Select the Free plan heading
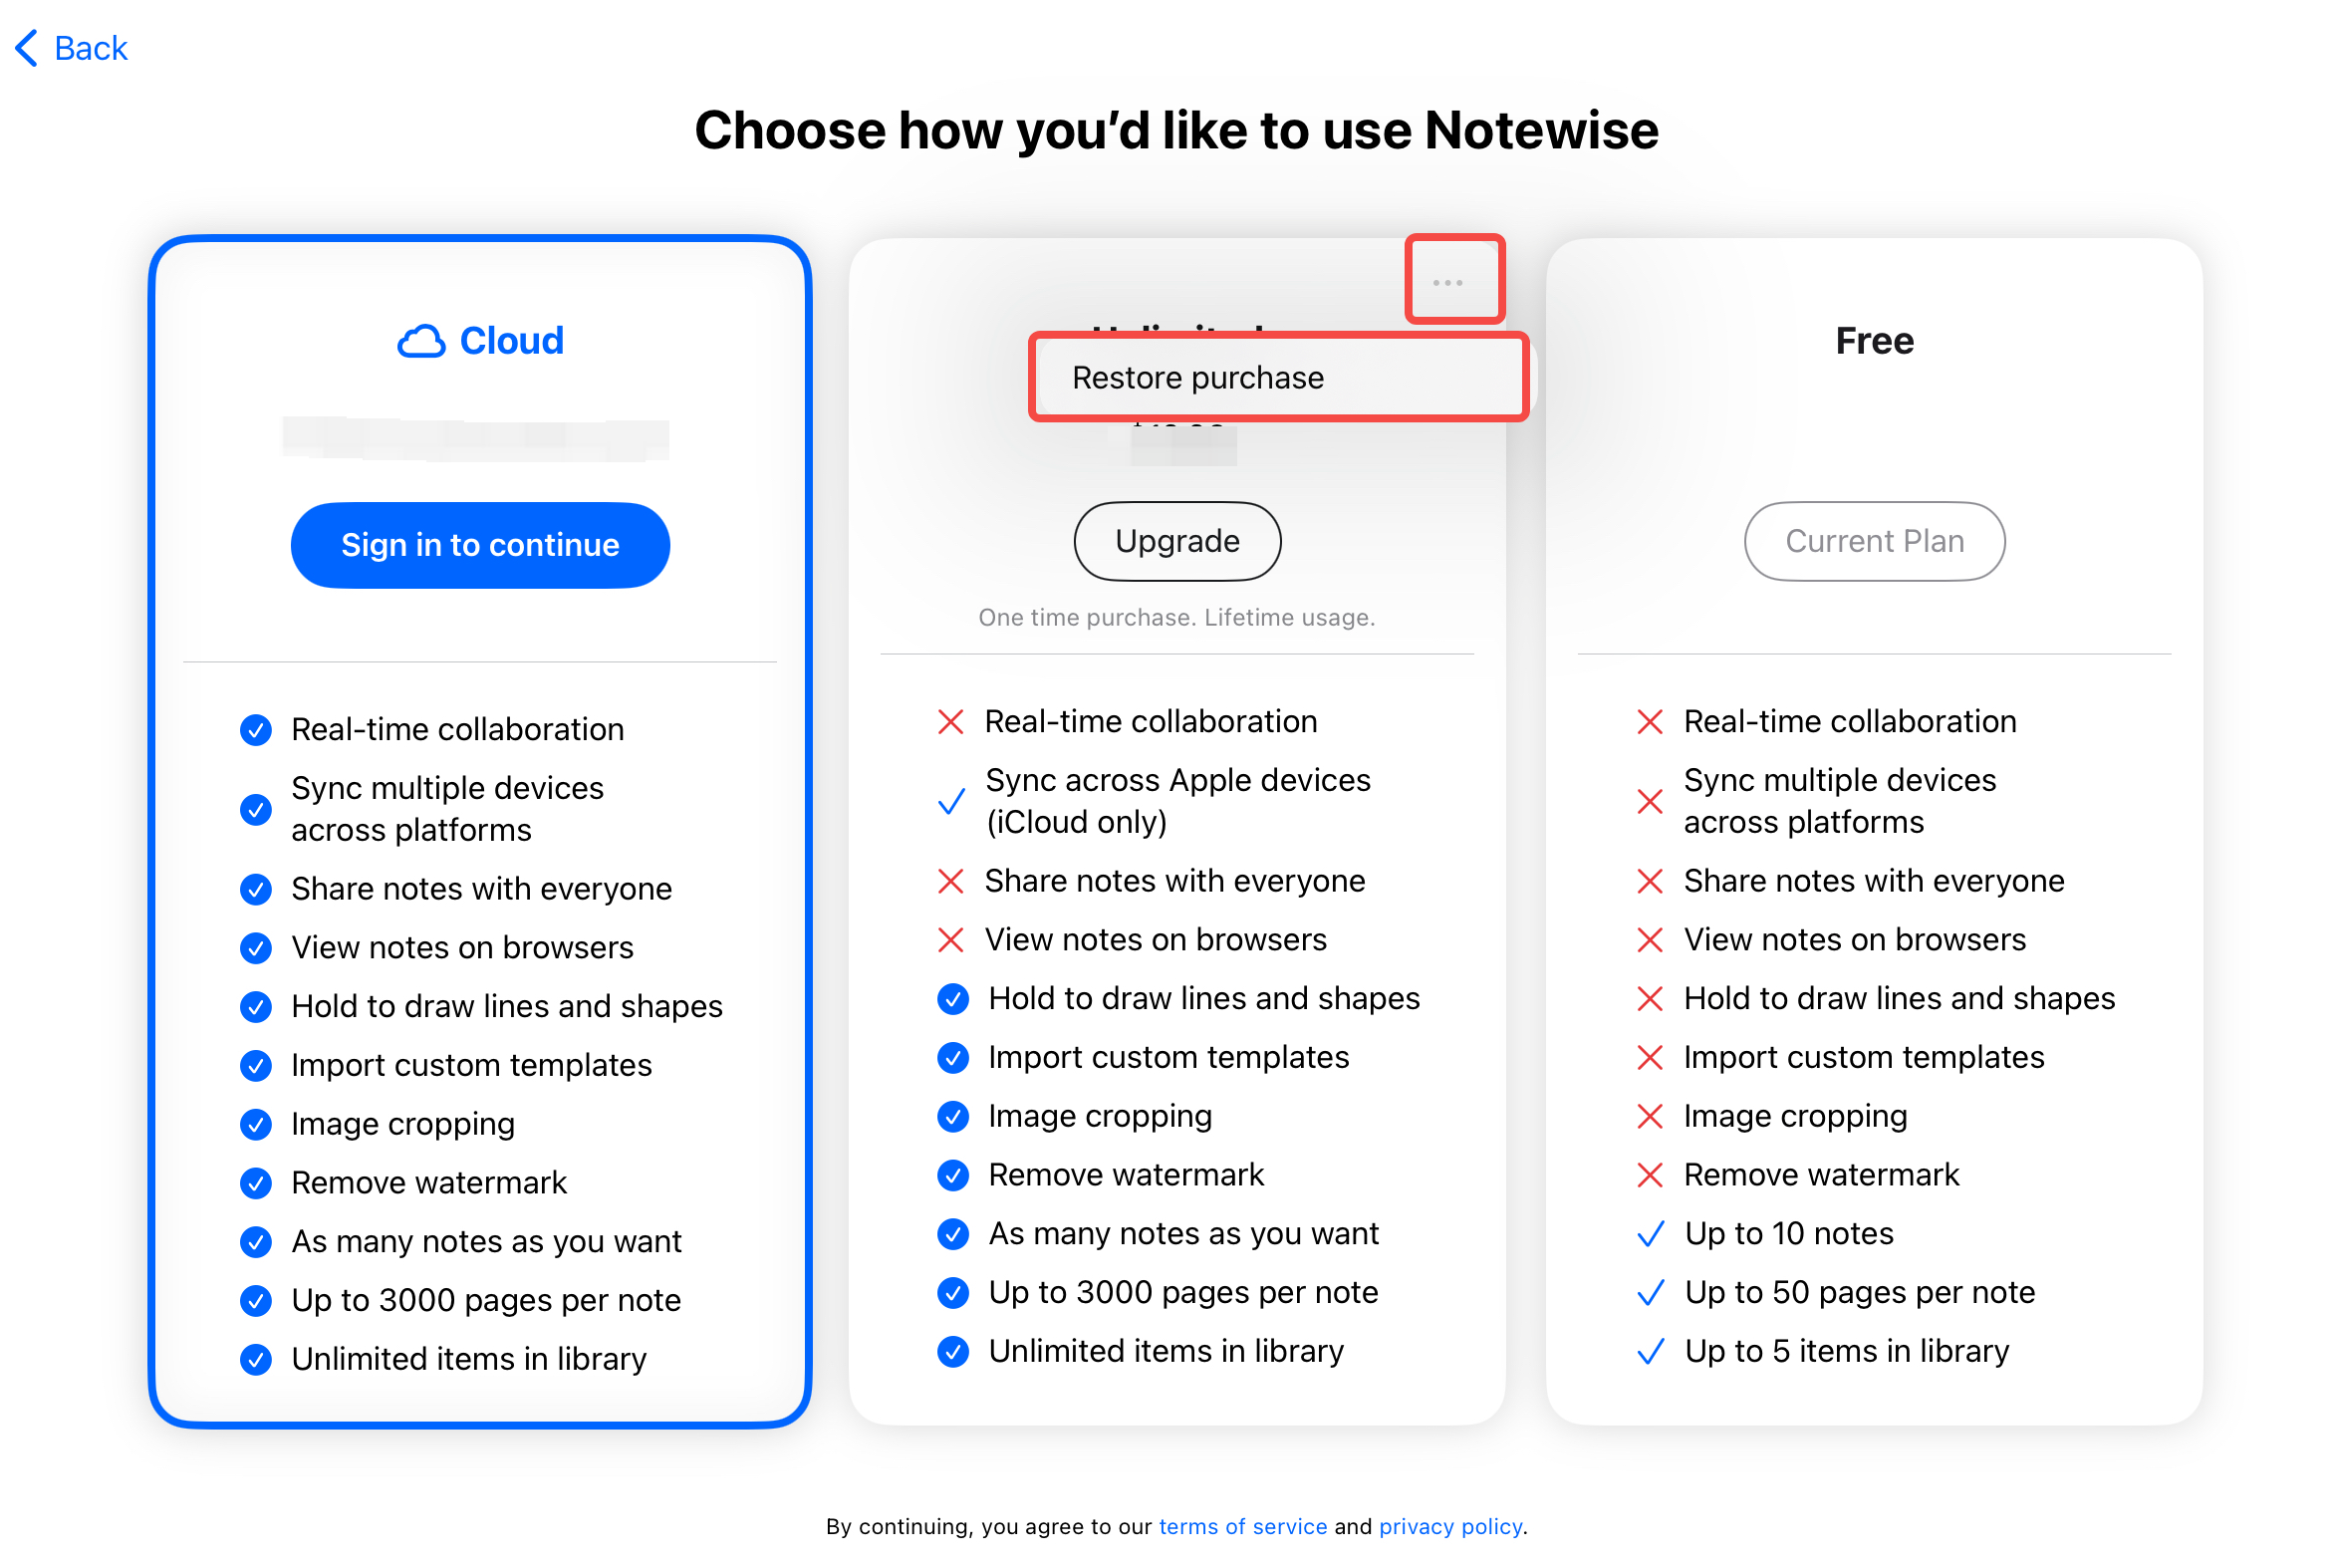The width and height of the screenshot is (2335, 1568). (1874, 341)
